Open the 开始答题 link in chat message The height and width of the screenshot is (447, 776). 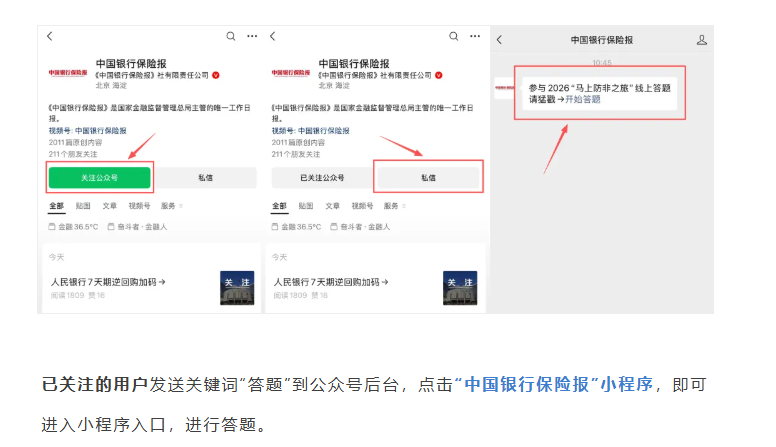tap(582, 99)
